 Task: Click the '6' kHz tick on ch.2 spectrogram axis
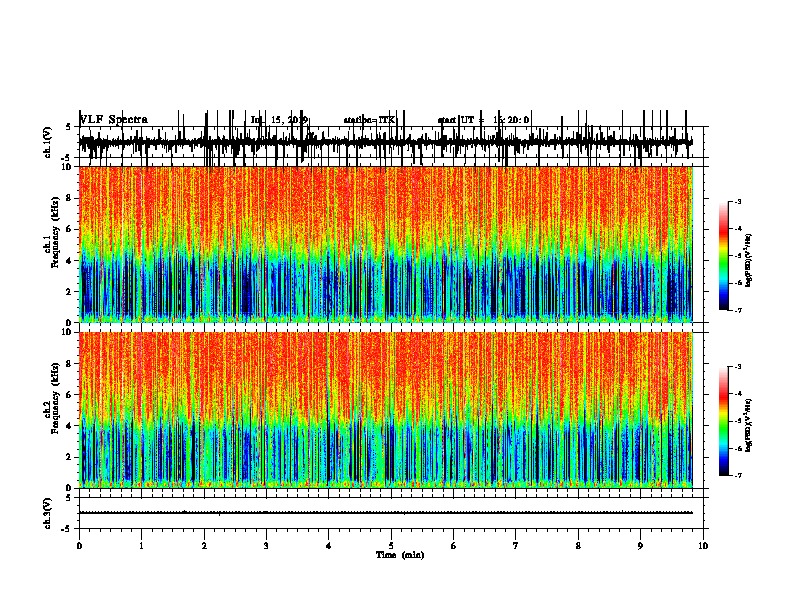coord(70,395)
